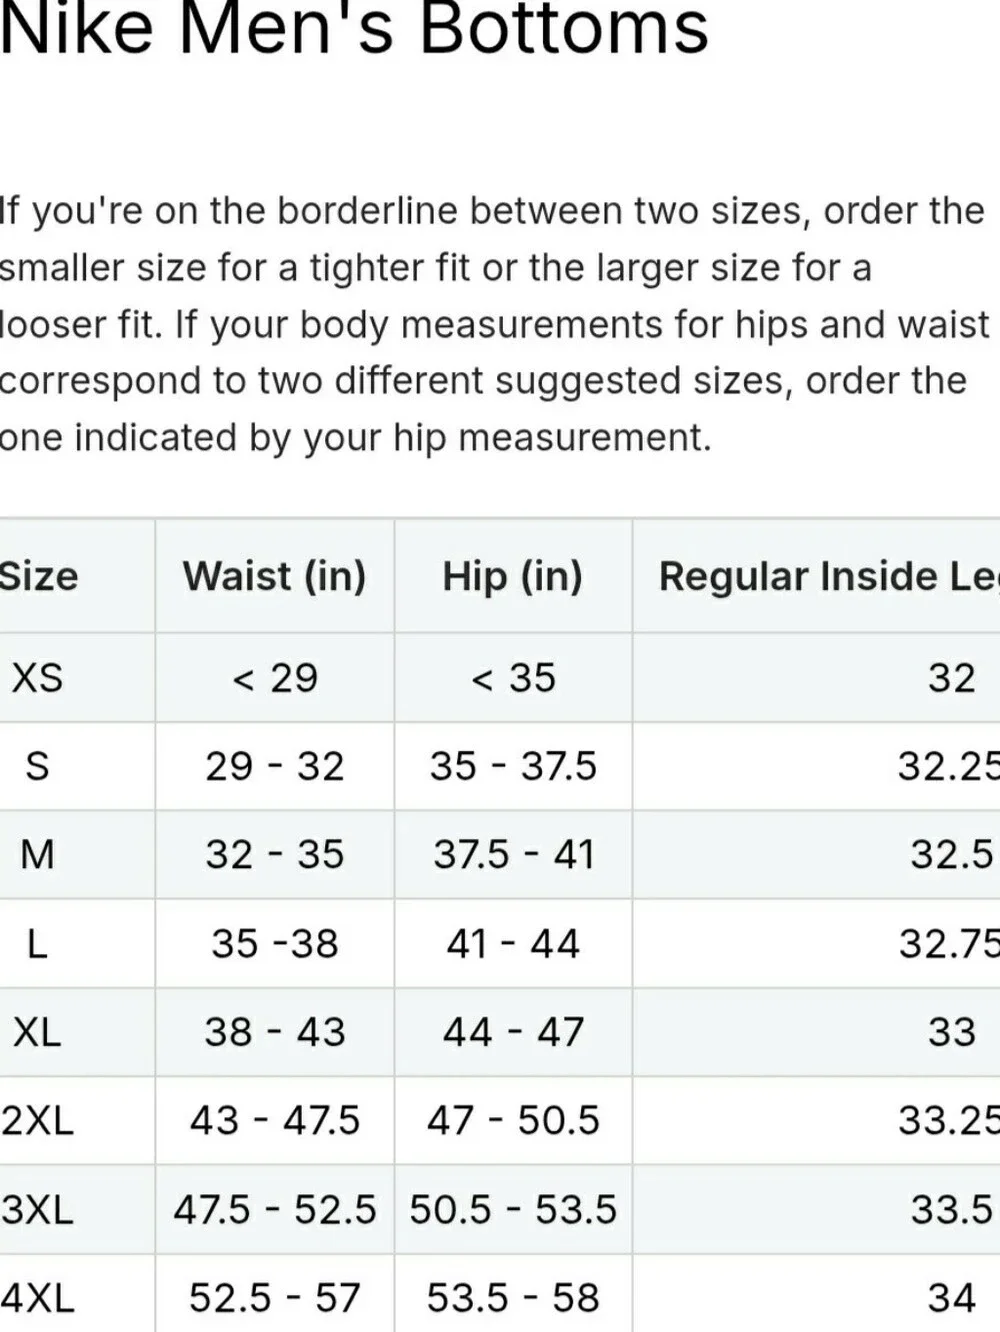This screenshot has width=1000, height=1332.
Task: Click the XL size row label
Action: [37, 1031]
